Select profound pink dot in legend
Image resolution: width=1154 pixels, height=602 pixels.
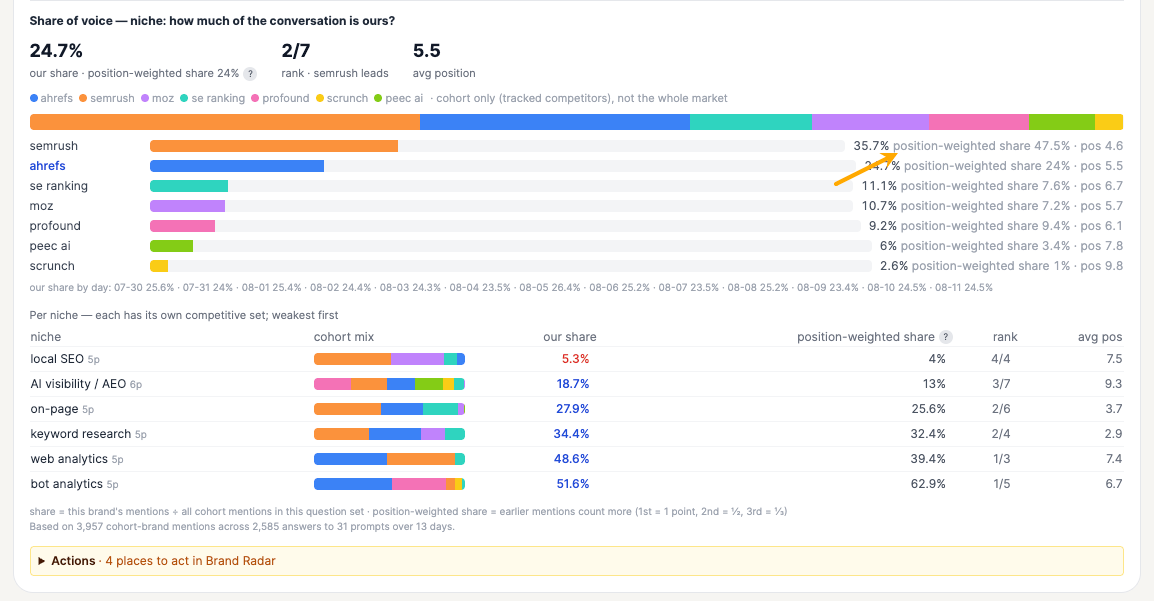pos(255,98)
